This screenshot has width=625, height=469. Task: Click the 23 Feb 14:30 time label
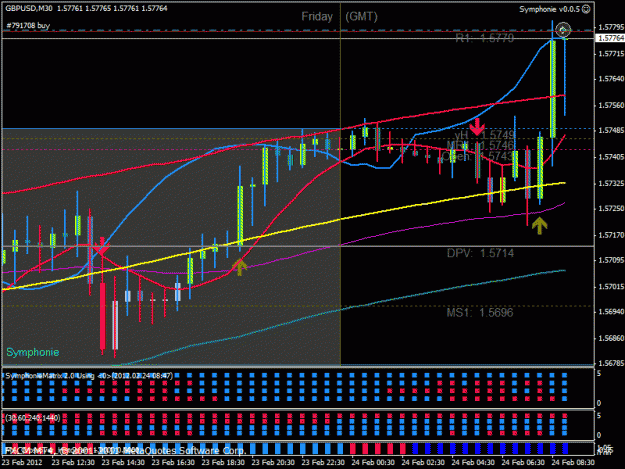click(123, 463)
